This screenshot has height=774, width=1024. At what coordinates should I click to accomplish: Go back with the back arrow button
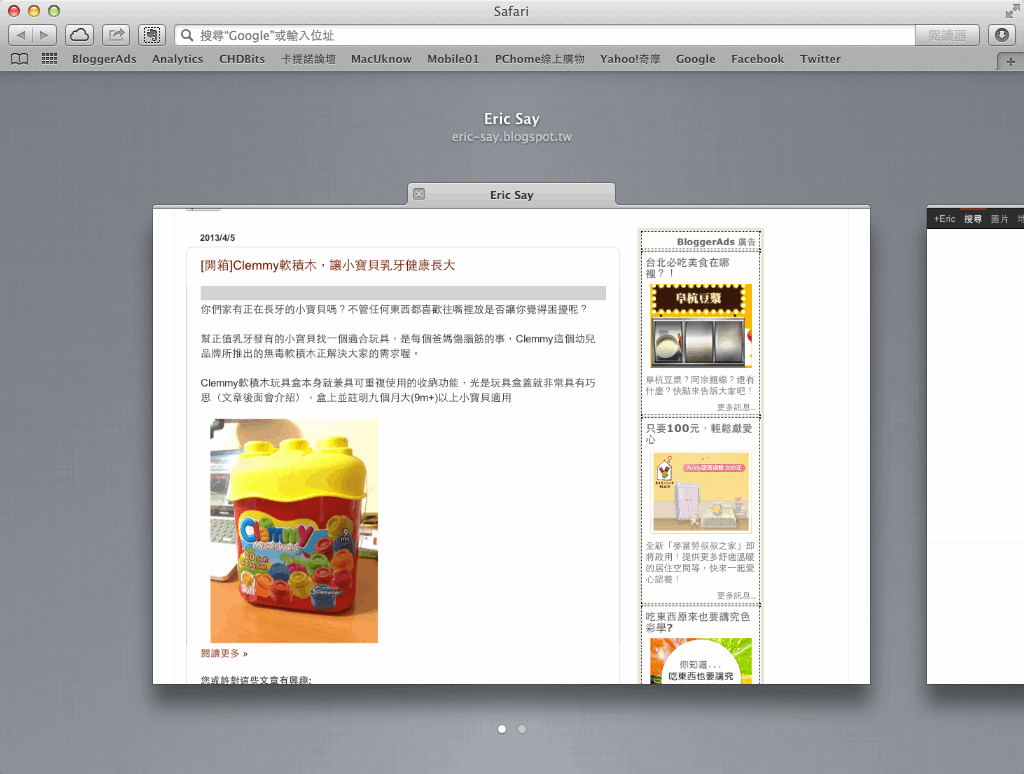[20, 35]
